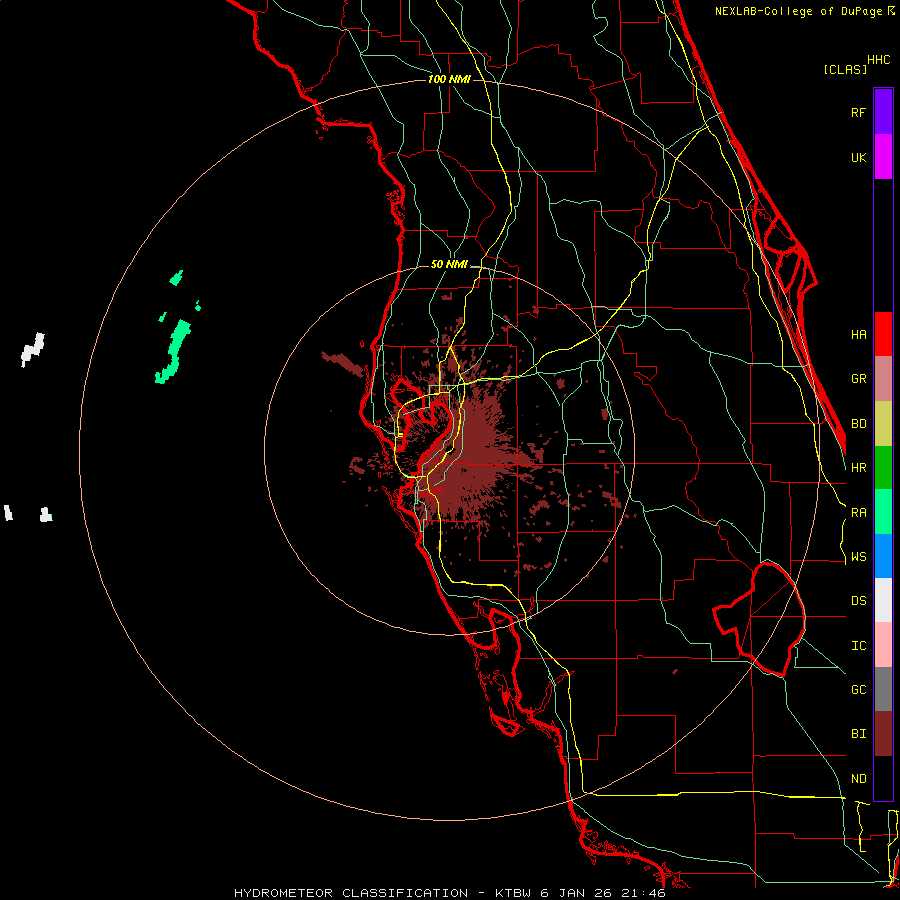Screen dimensions: 900x900
Task: Click the "HR" legend label
Action: 858,468
